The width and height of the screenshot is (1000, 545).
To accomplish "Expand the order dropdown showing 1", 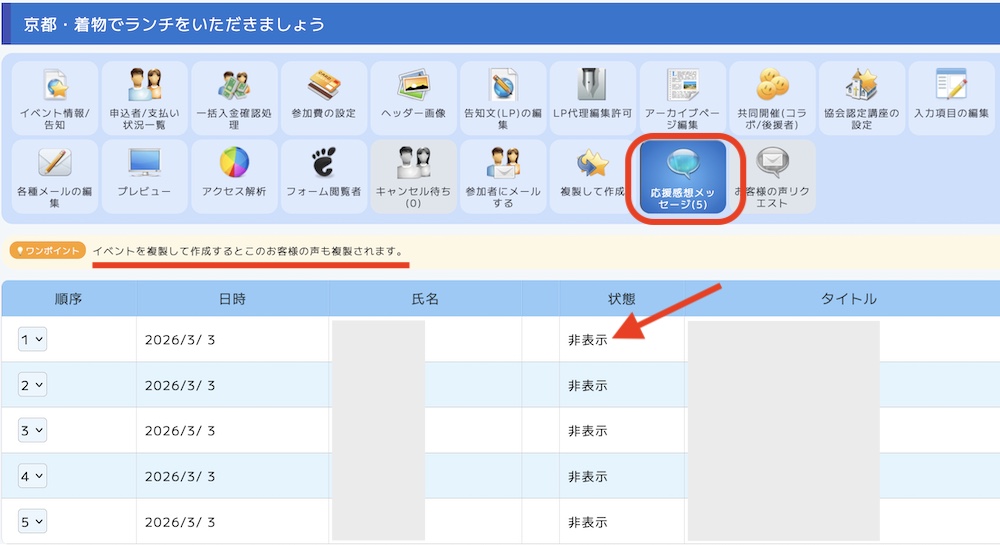I will [32, 340].
